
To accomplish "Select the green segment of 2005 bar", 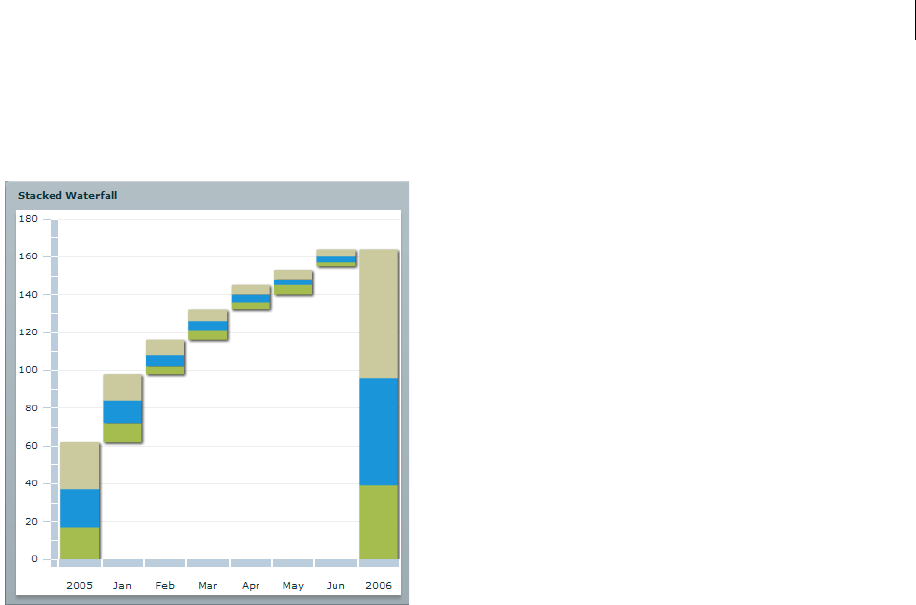I will (x=79, y=543).
